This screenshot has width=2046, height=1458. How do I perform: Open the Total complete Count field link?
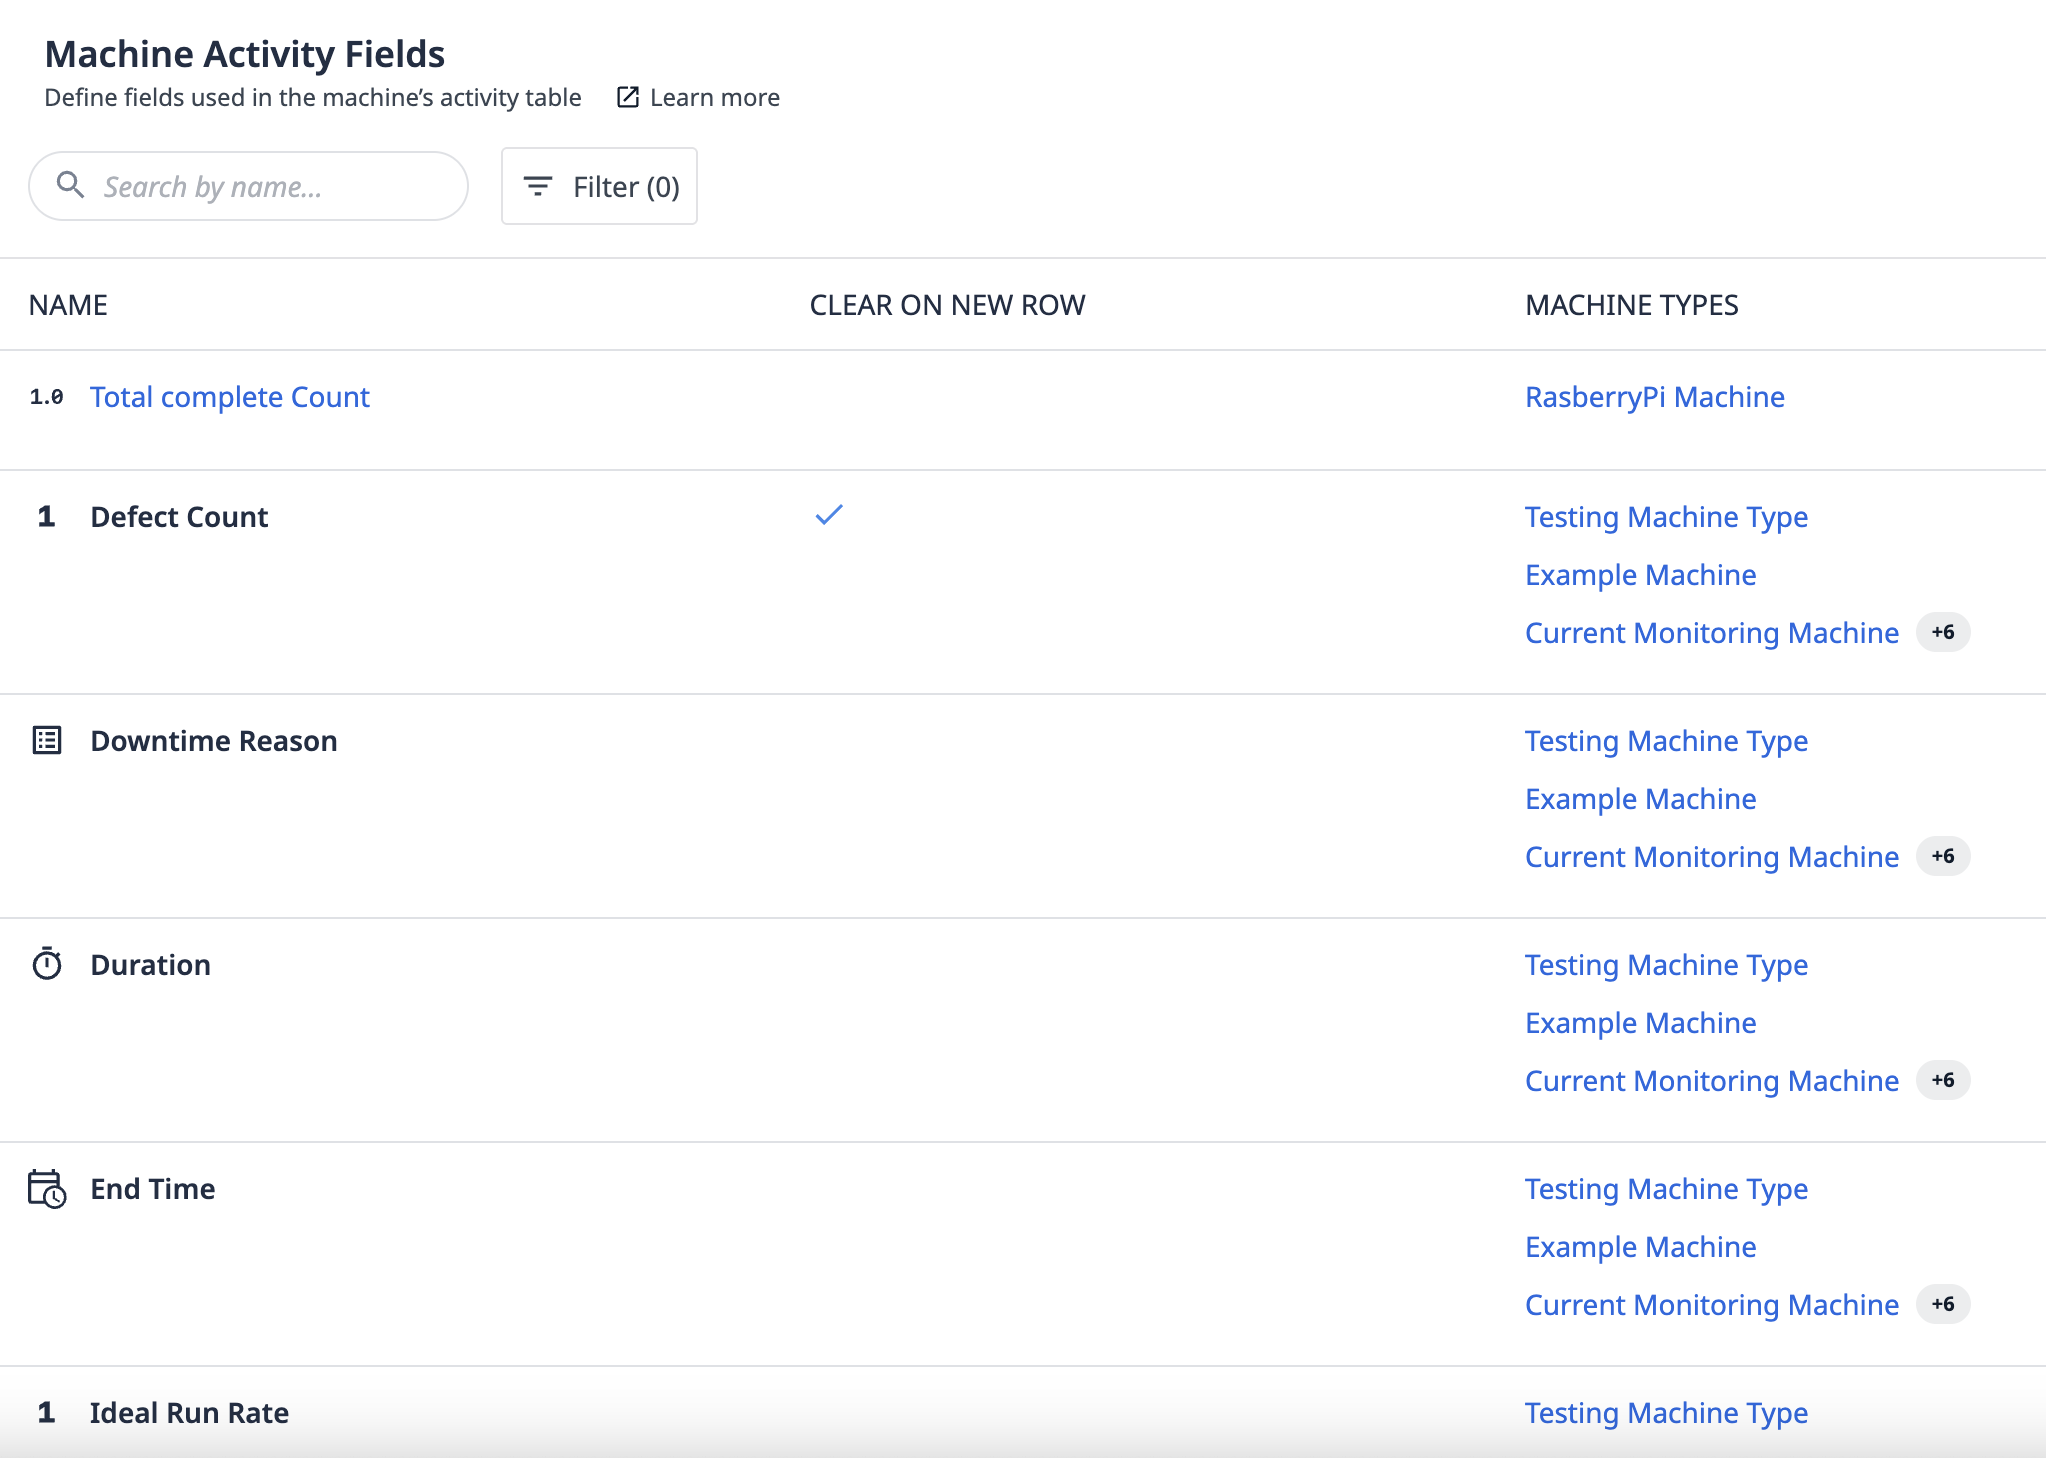[x=230, y=397]
